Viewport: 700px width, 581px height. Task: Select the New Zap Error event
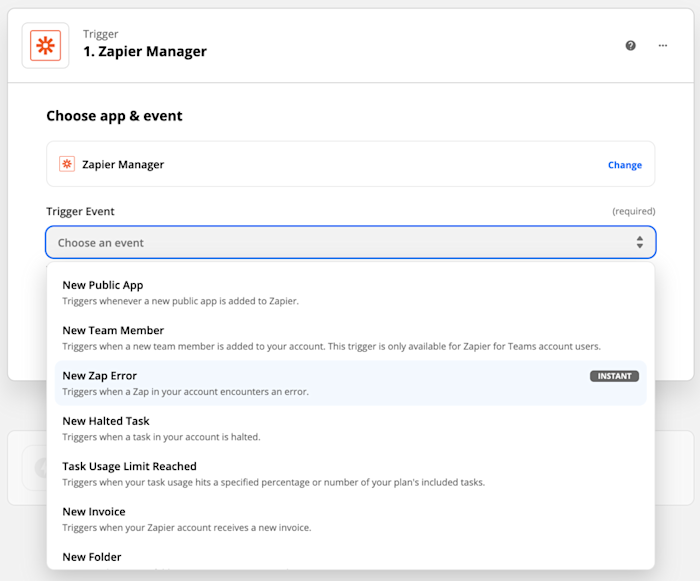point(350,383)
